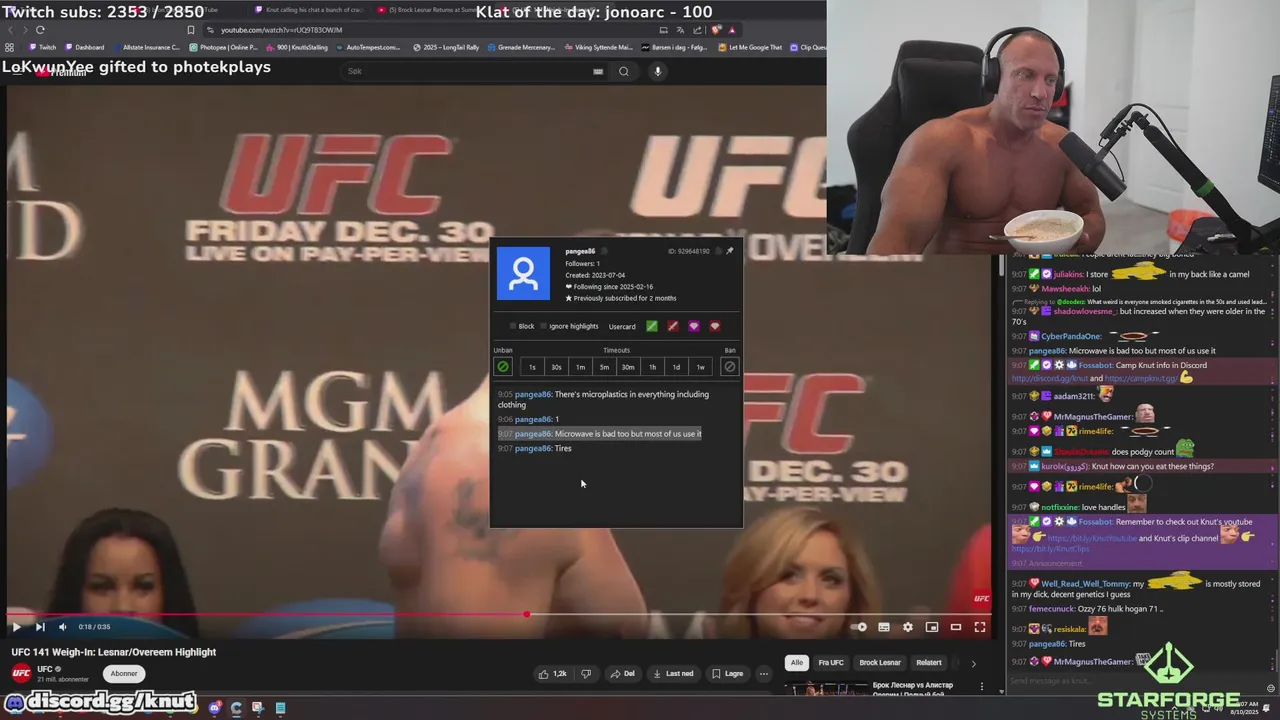Ban pangea86 with the ban icon
The image size is (1280, 720).
pyautogui.click(x=730, y=367)
